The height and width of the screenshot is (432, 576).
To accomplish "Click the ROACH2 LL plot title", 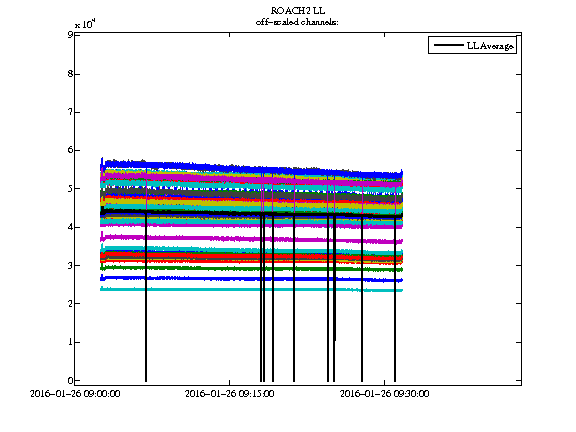I will 298,10.
